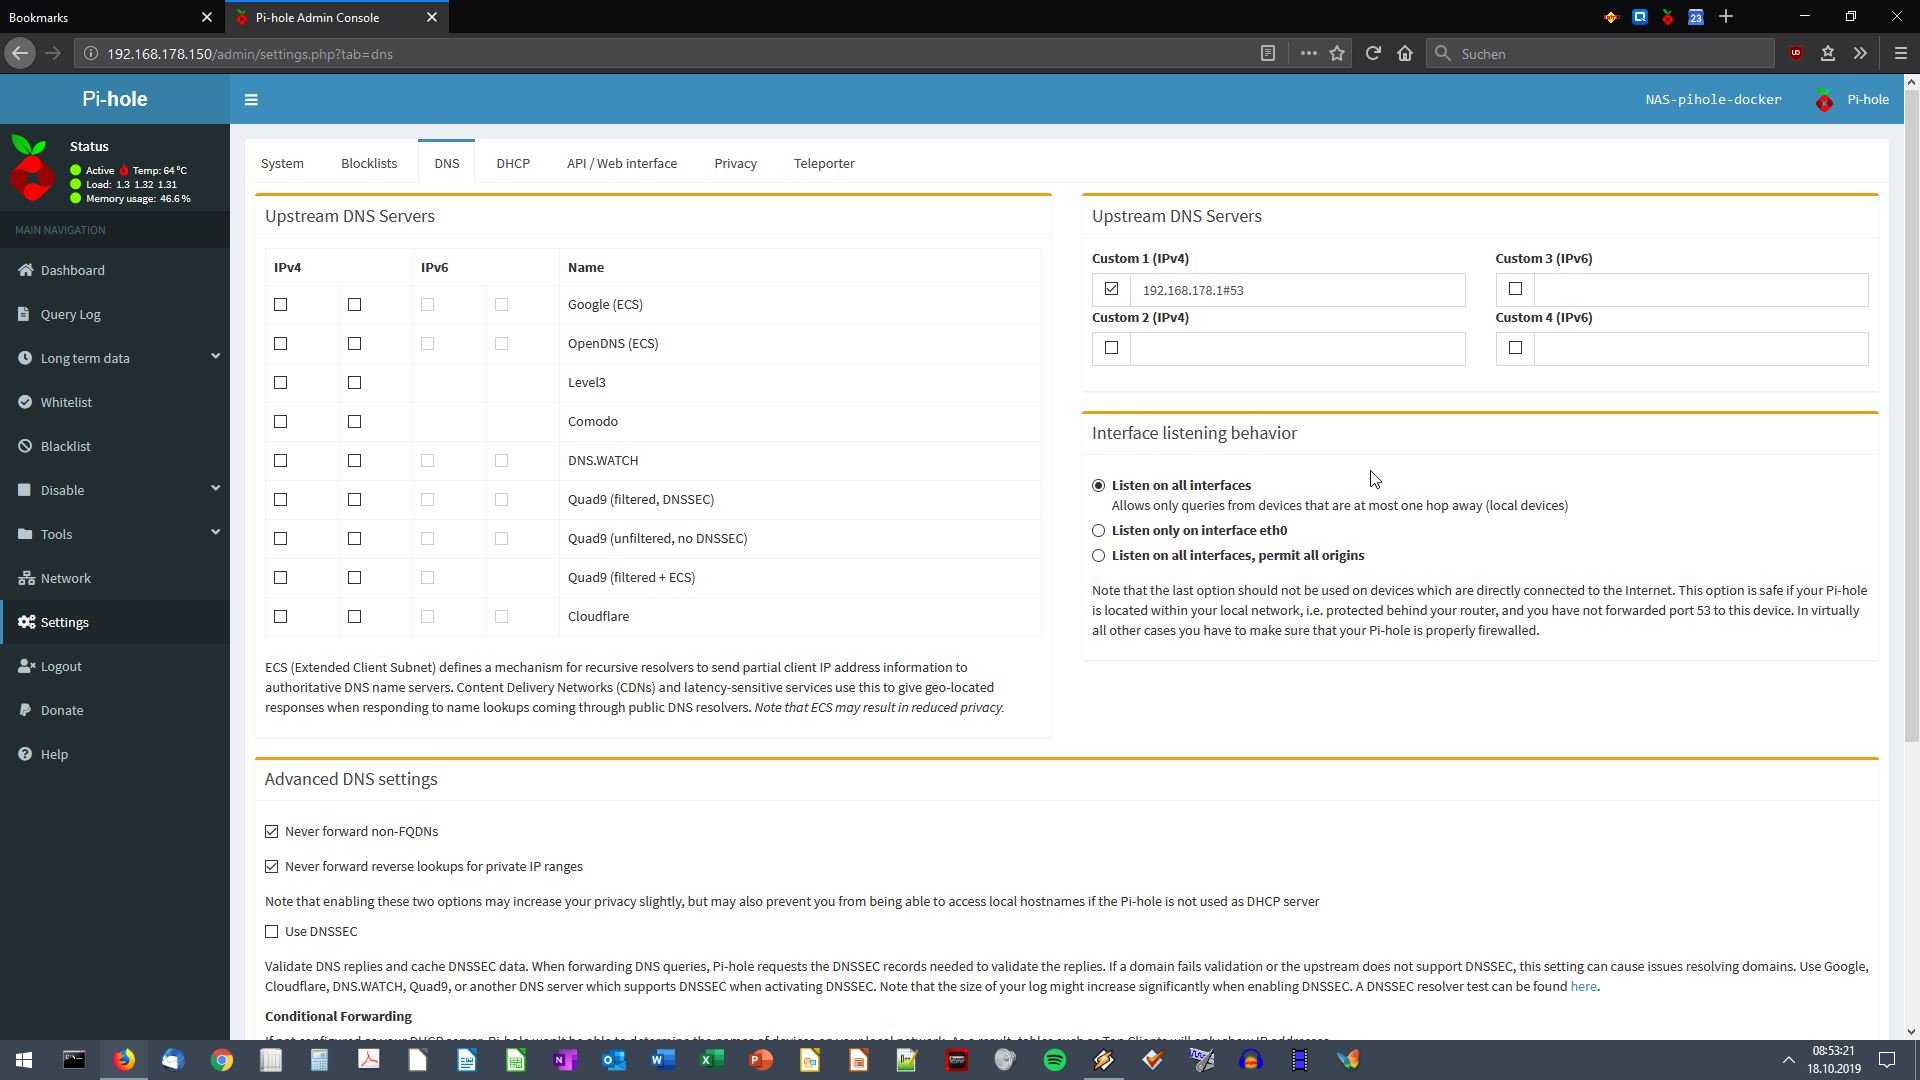Expand Long term data menu
This screenshot has height=1080, width=1920.
click(x=115, y=358)
